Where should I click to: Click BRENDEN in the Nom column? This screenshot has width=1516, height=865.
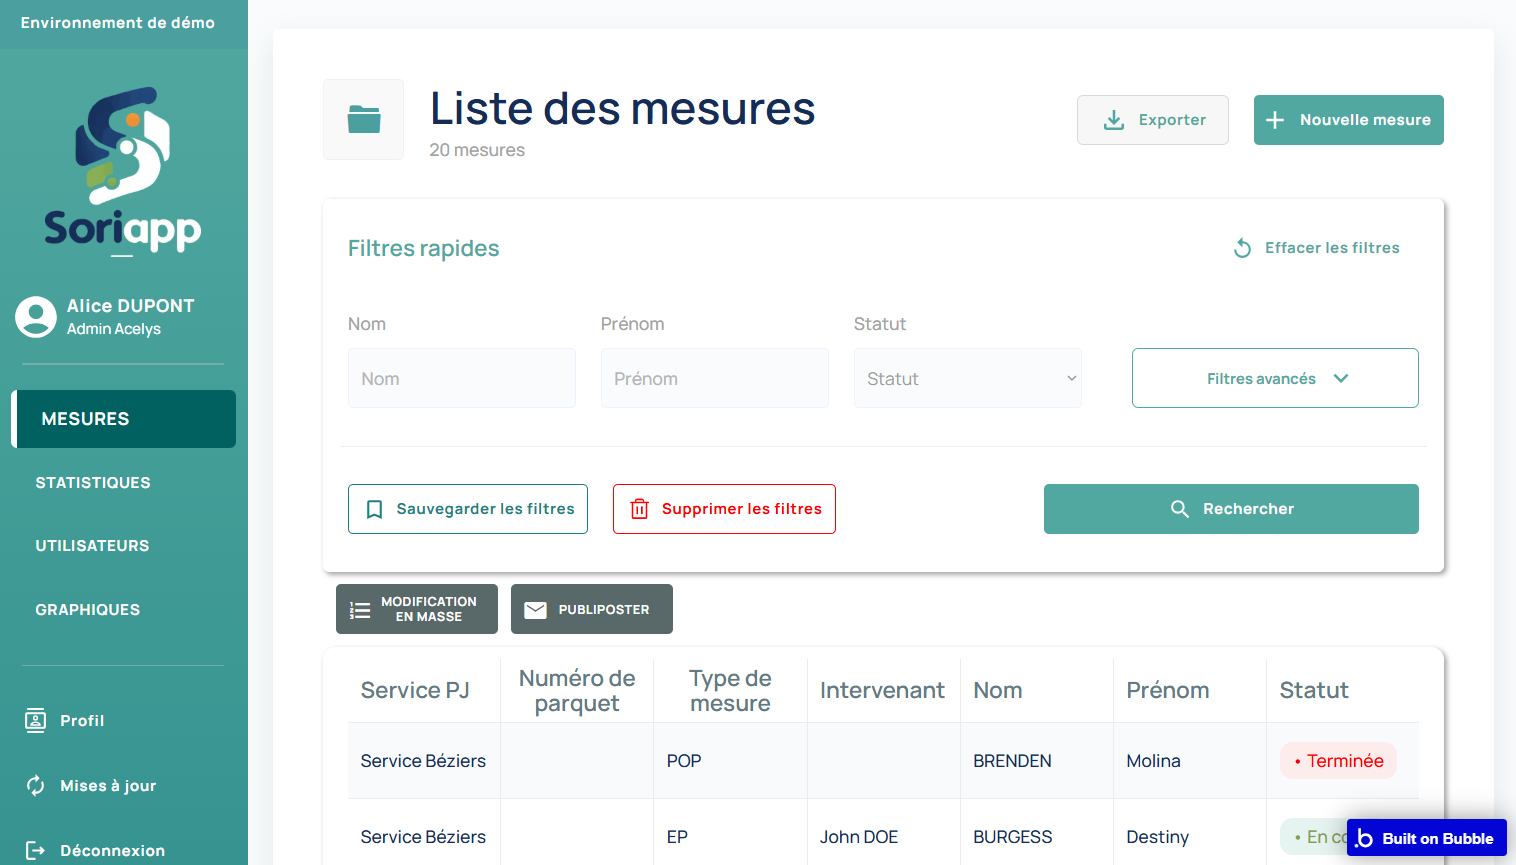[x=1012, y=761]
